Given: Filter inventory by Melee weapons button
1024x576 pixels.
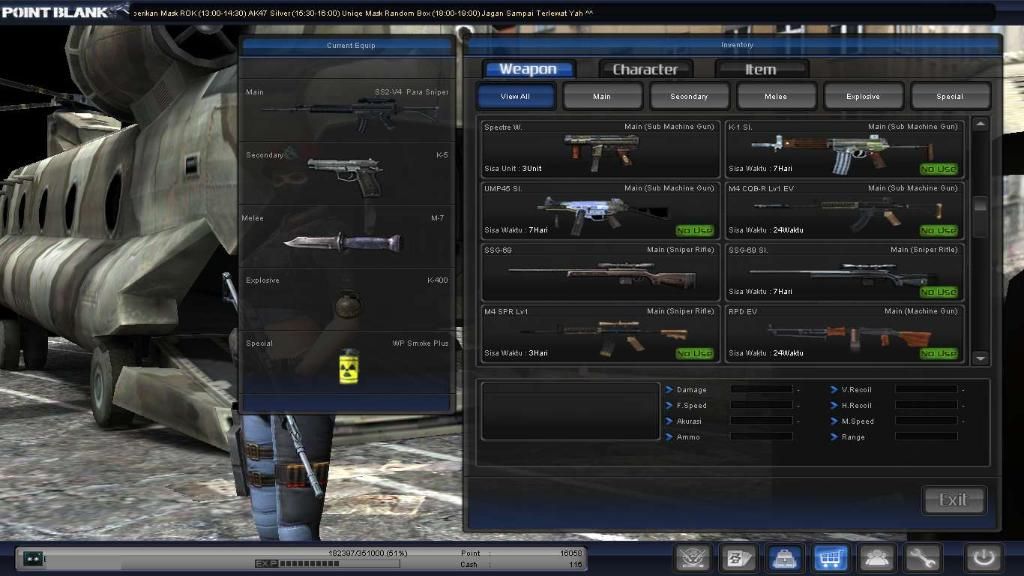Looking at the screenshot, I should point(776,96).
